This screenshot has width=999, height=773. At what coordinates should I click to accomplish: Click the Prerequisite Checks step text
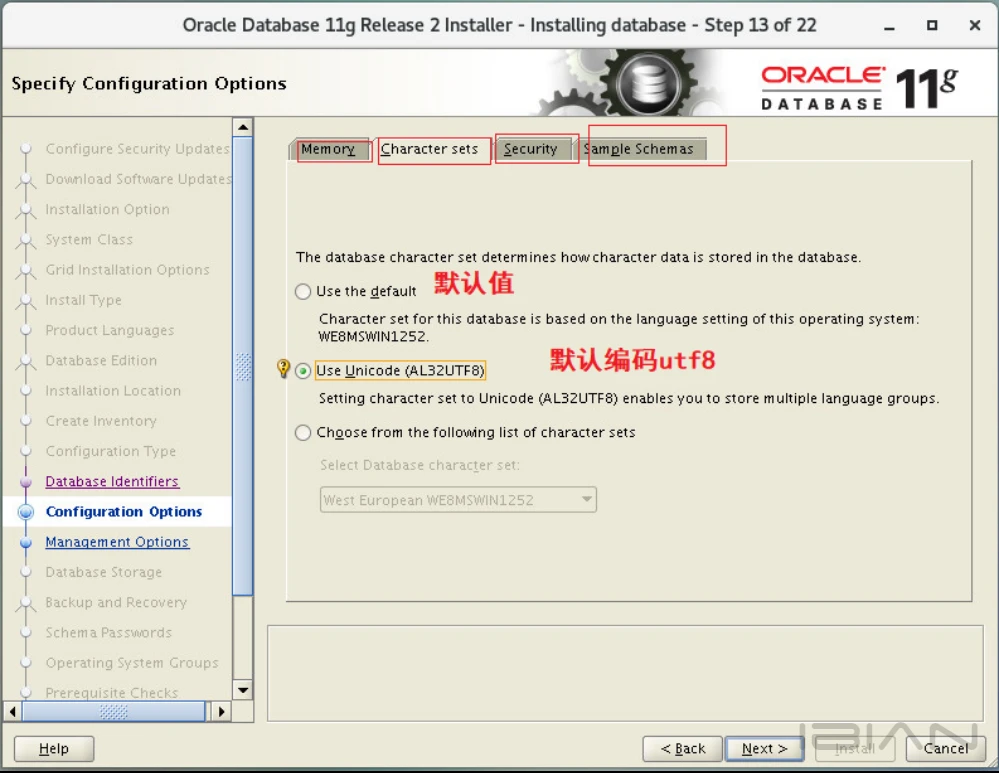point(112,693)
